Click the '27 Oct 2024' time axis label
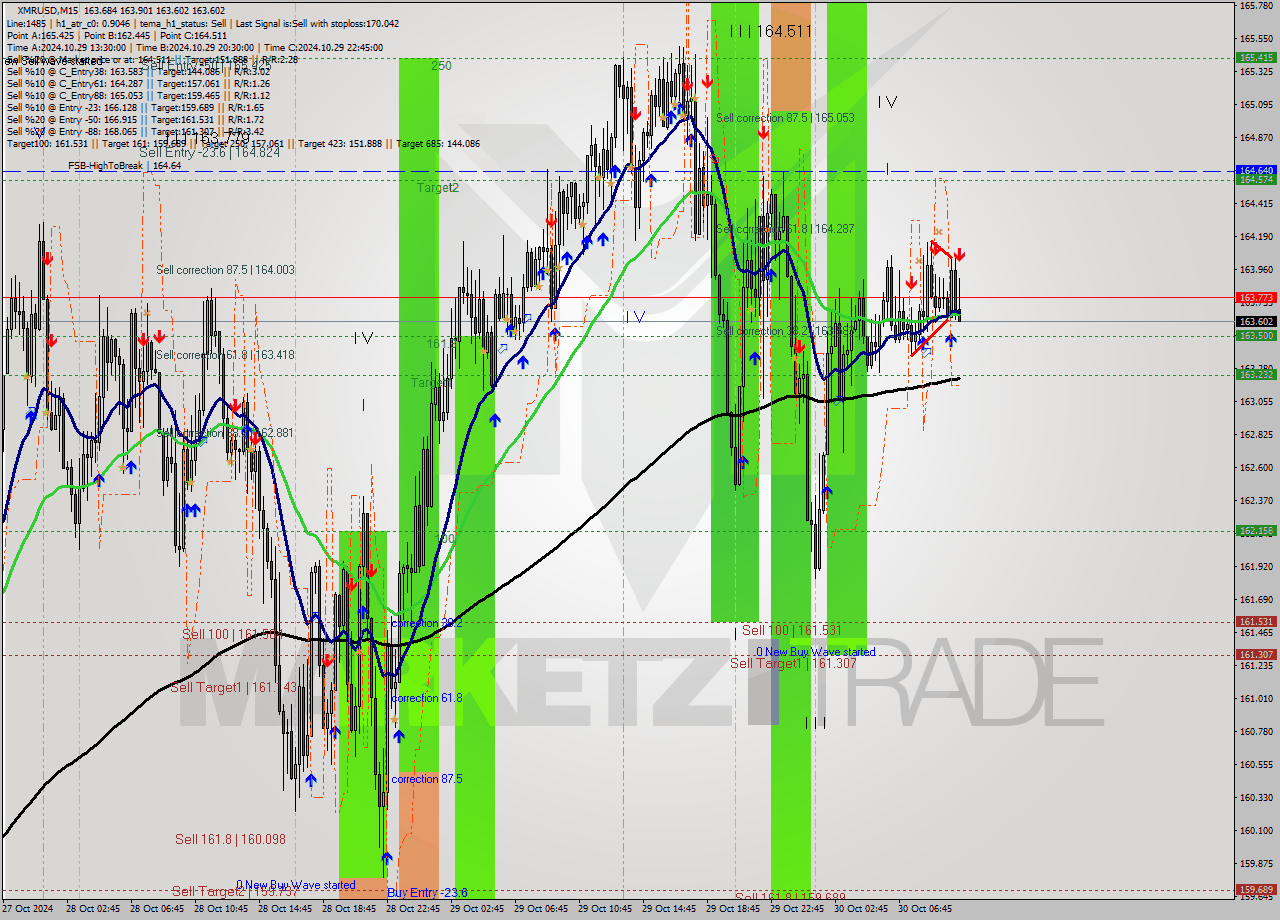Viewport: 1280px width, 920px height. pos(28,910)
